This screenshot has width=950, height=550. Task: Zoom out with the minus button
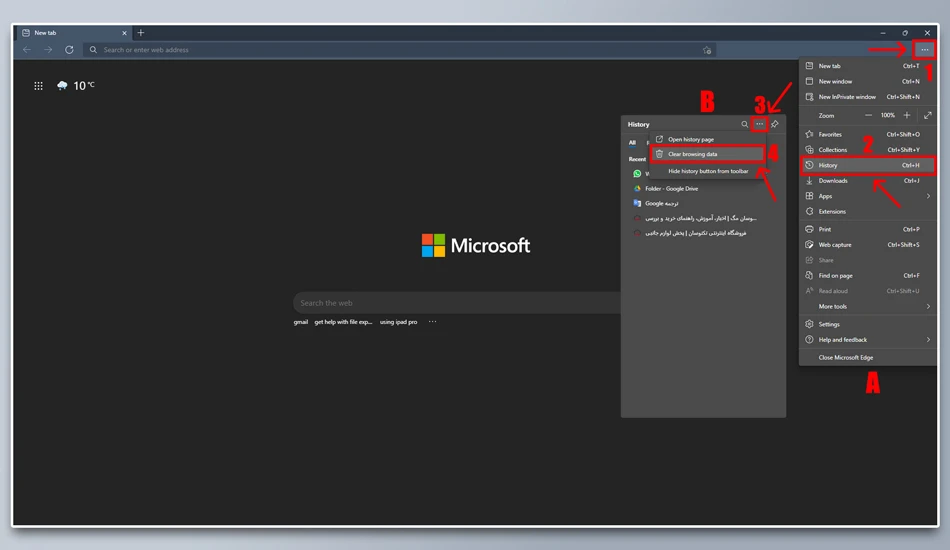click(868, 115)
